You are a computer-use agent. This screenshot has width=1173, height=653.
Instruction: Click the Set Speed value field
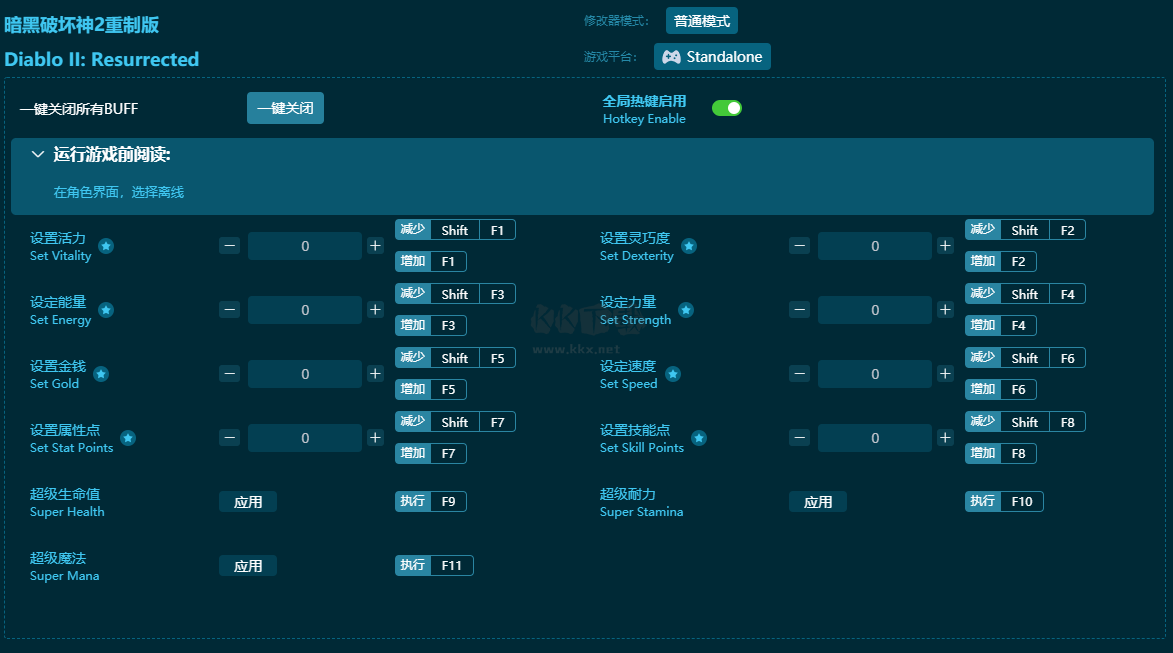click(875, 374)
